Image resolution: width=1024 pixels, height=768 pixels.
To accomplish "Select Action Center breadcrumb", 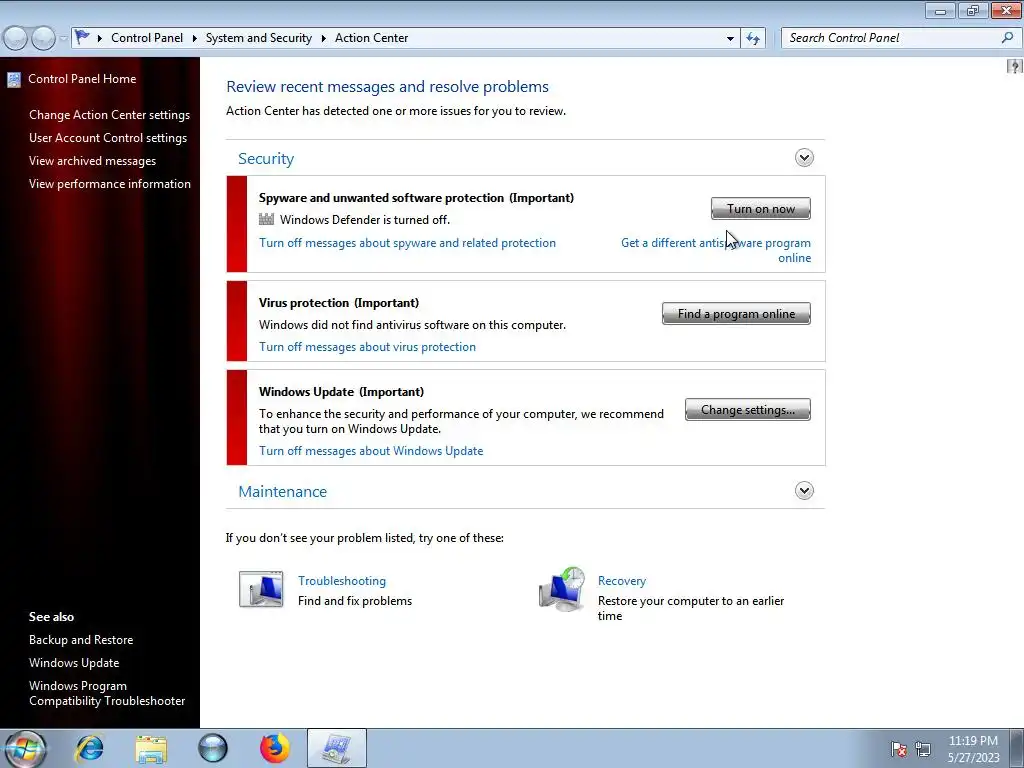I will pyautogui.click(x=372, y=38).
